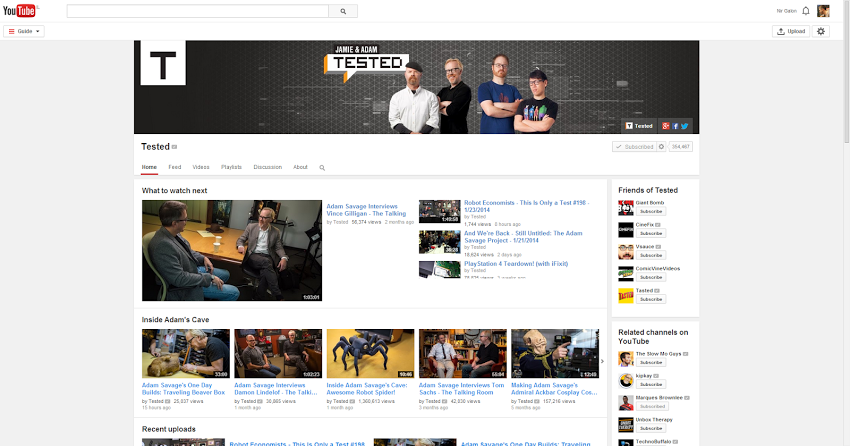The image size is (850, 446).
Task: Click the Tested link in banner
Action: (639, 126)
